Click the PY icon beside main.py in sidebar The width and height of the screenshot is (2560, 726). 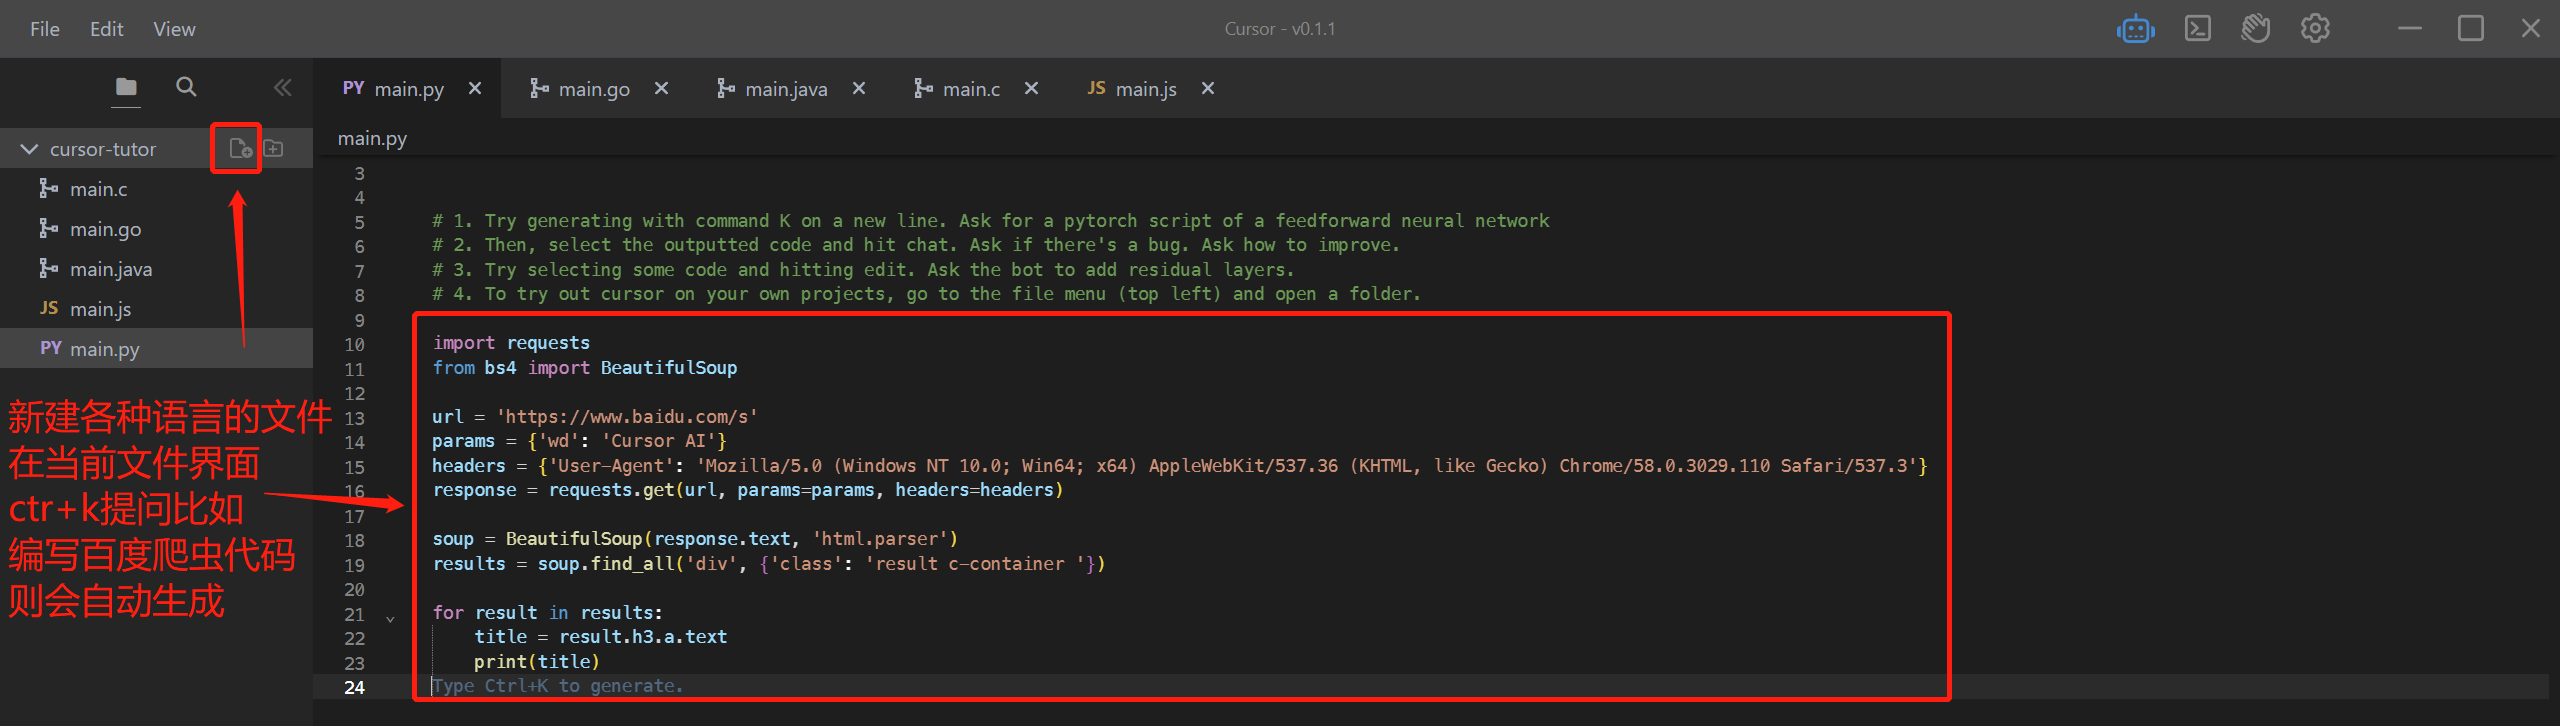[x=50, y=348]
